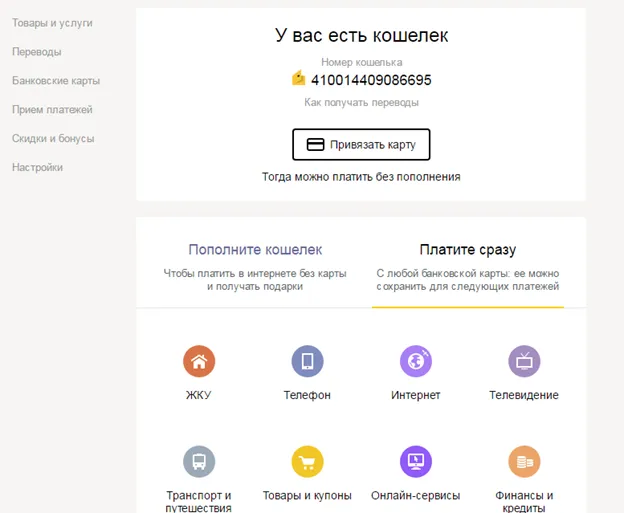Switch to the Платите сразу tab
This screenshot has width=624, height=513.
tap(468, 250)
